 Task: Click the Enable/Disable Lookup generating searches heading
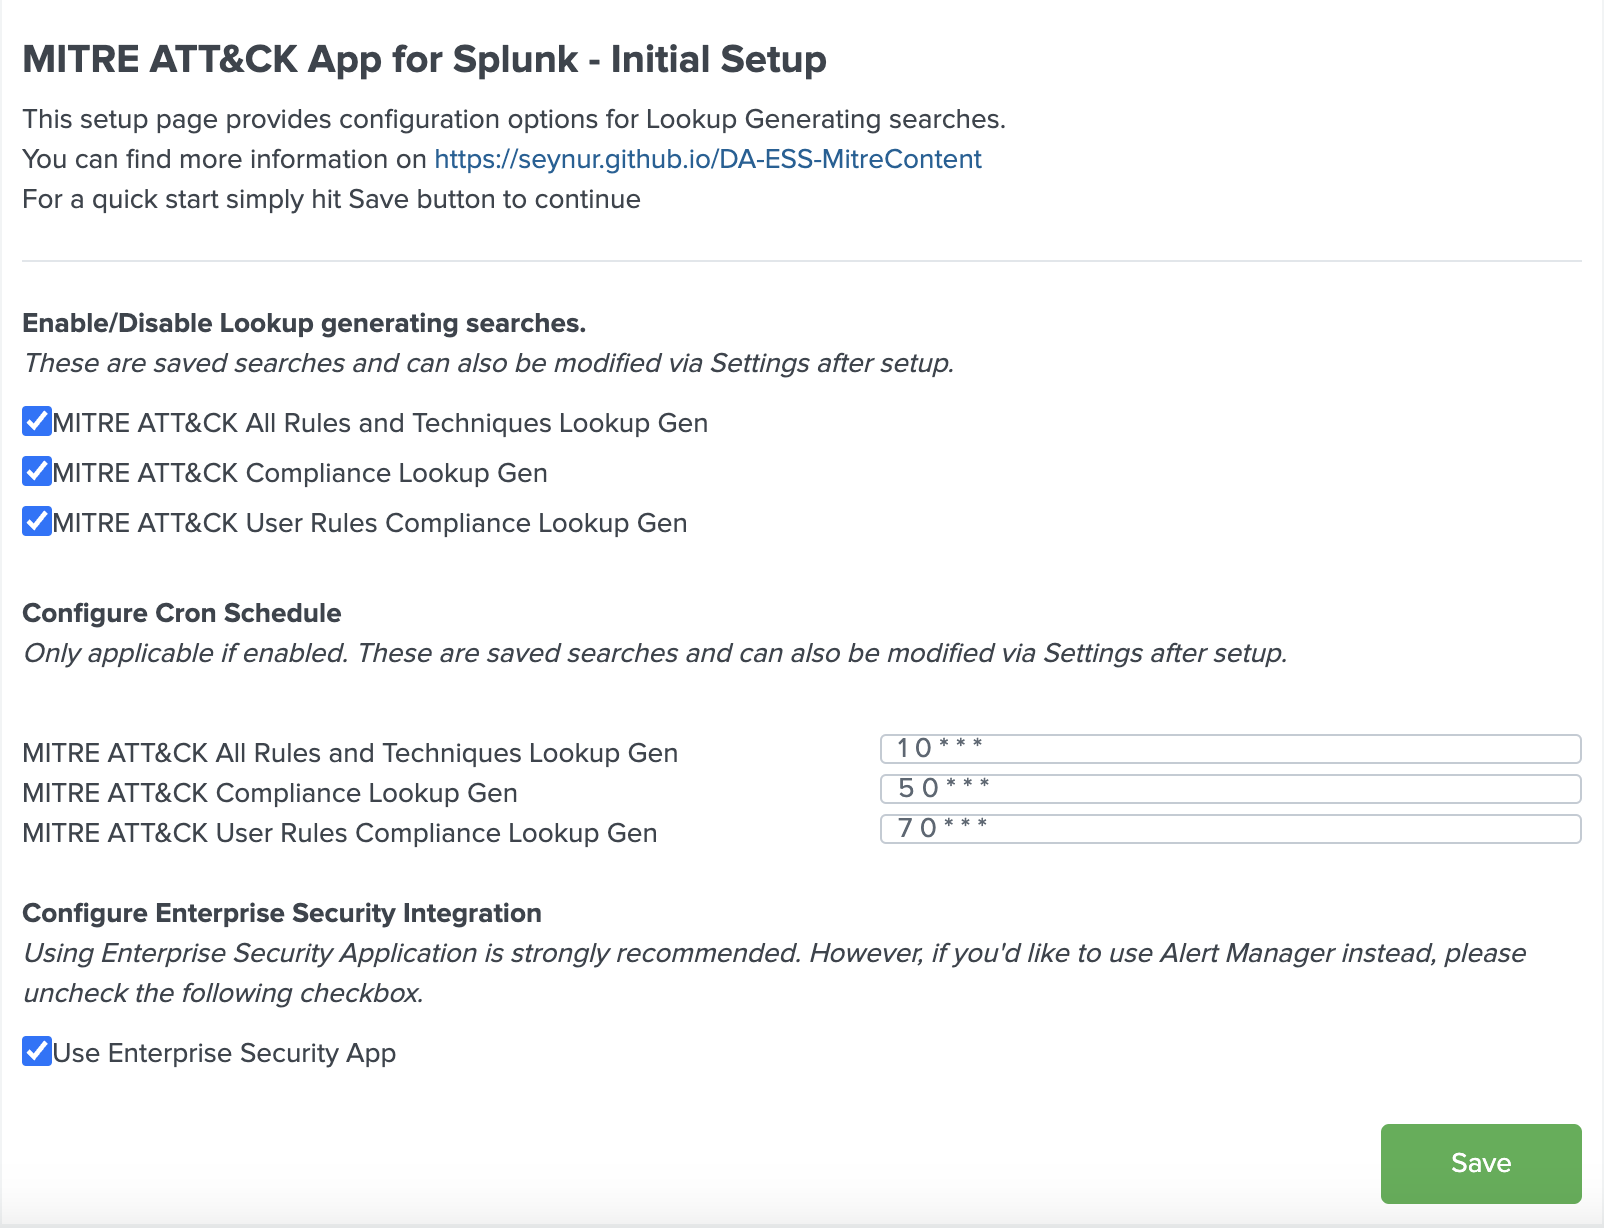[x=304, y=323]
